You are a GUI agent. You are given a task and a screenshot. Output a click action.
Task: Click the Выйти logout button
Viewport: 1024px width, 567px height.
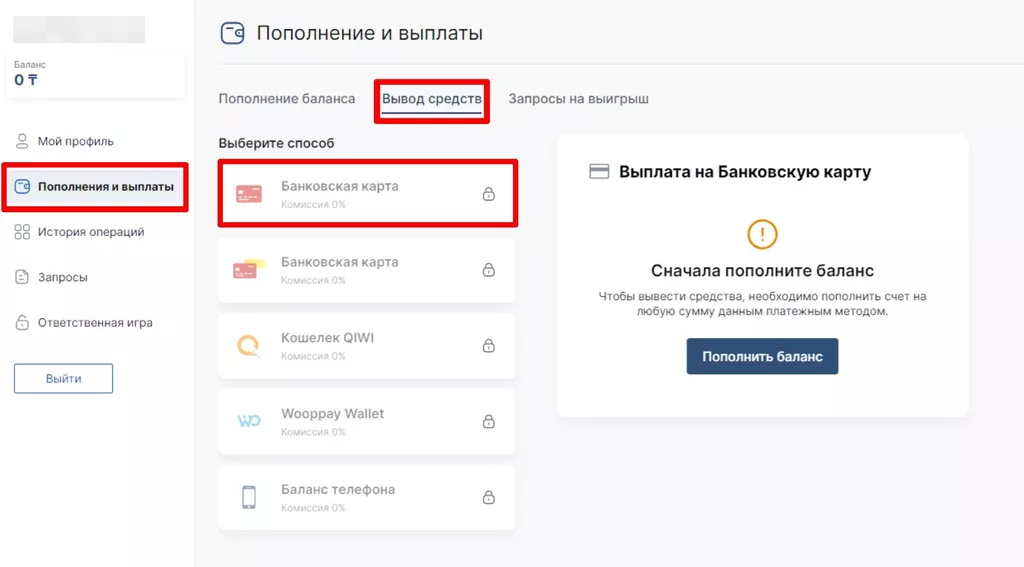coord(63,379)
